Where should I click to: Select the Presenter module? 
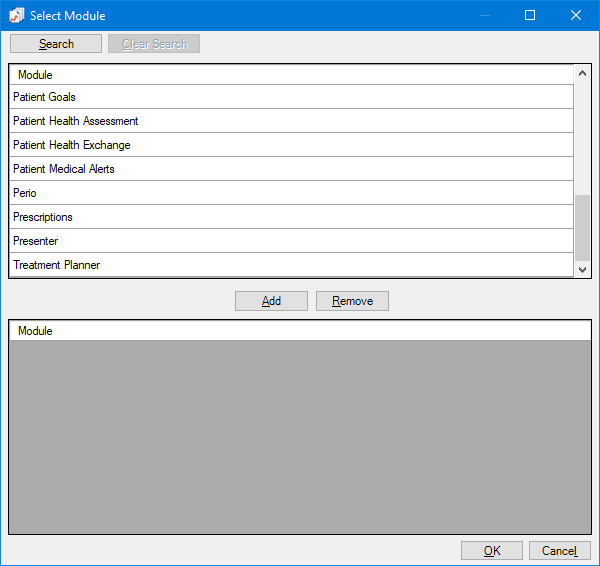coord(36,241)
